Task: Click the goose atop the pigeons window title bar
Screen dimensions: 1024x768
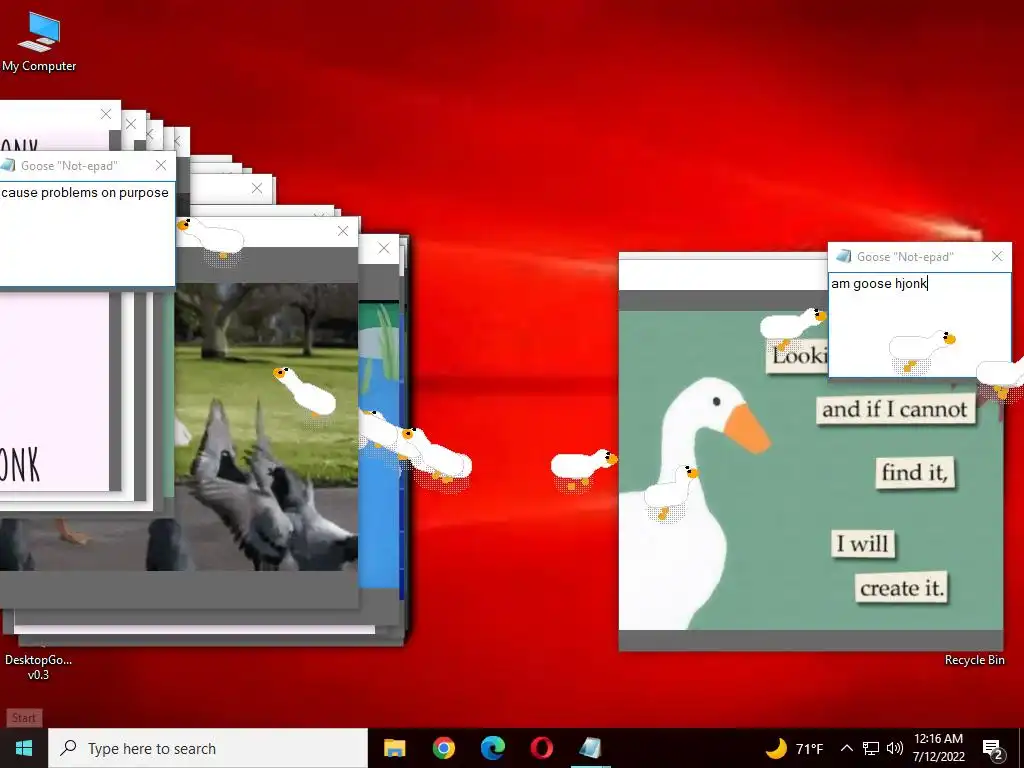Action: tap(210, 239)
